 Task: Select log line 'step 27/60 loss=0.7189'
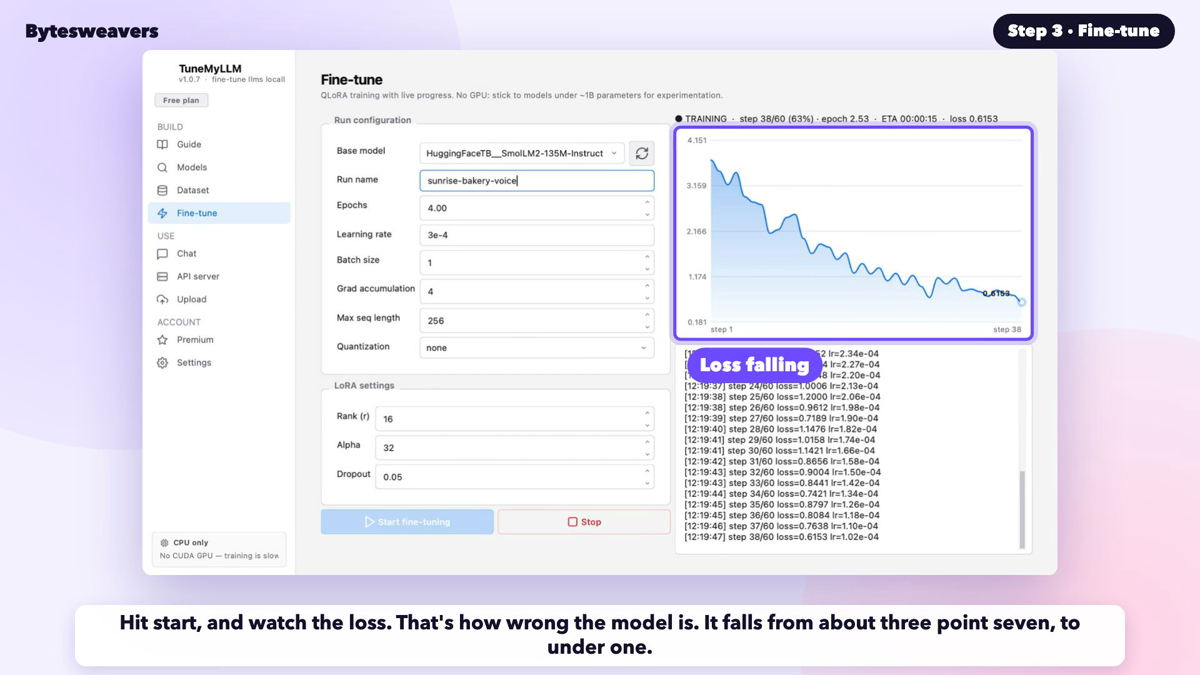click(x=781, y=418)
